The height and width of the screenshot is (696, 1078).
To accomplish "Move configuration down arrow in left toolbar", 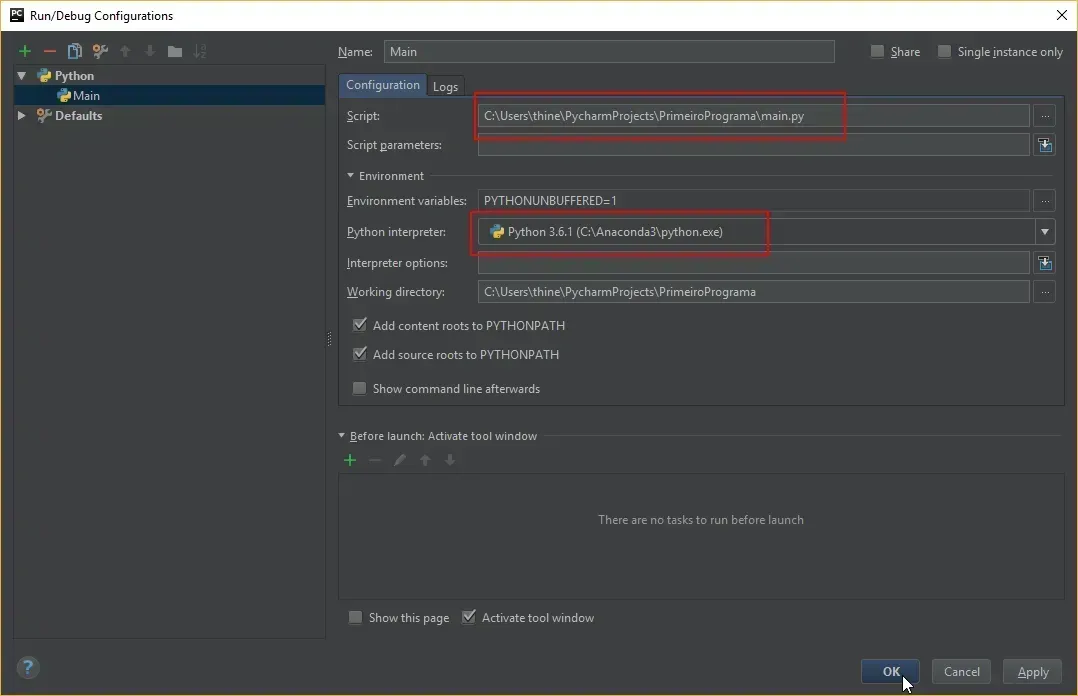I will click(150, 51).
